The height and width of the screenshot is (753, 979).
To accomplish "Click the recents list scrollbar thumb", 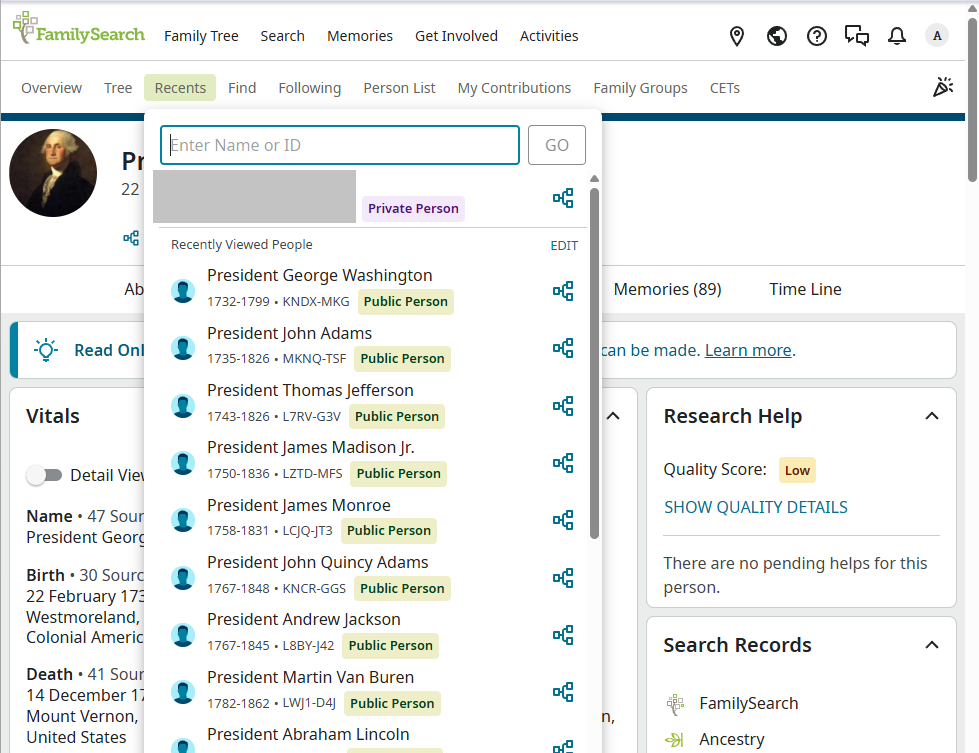I will click(594, 363).
